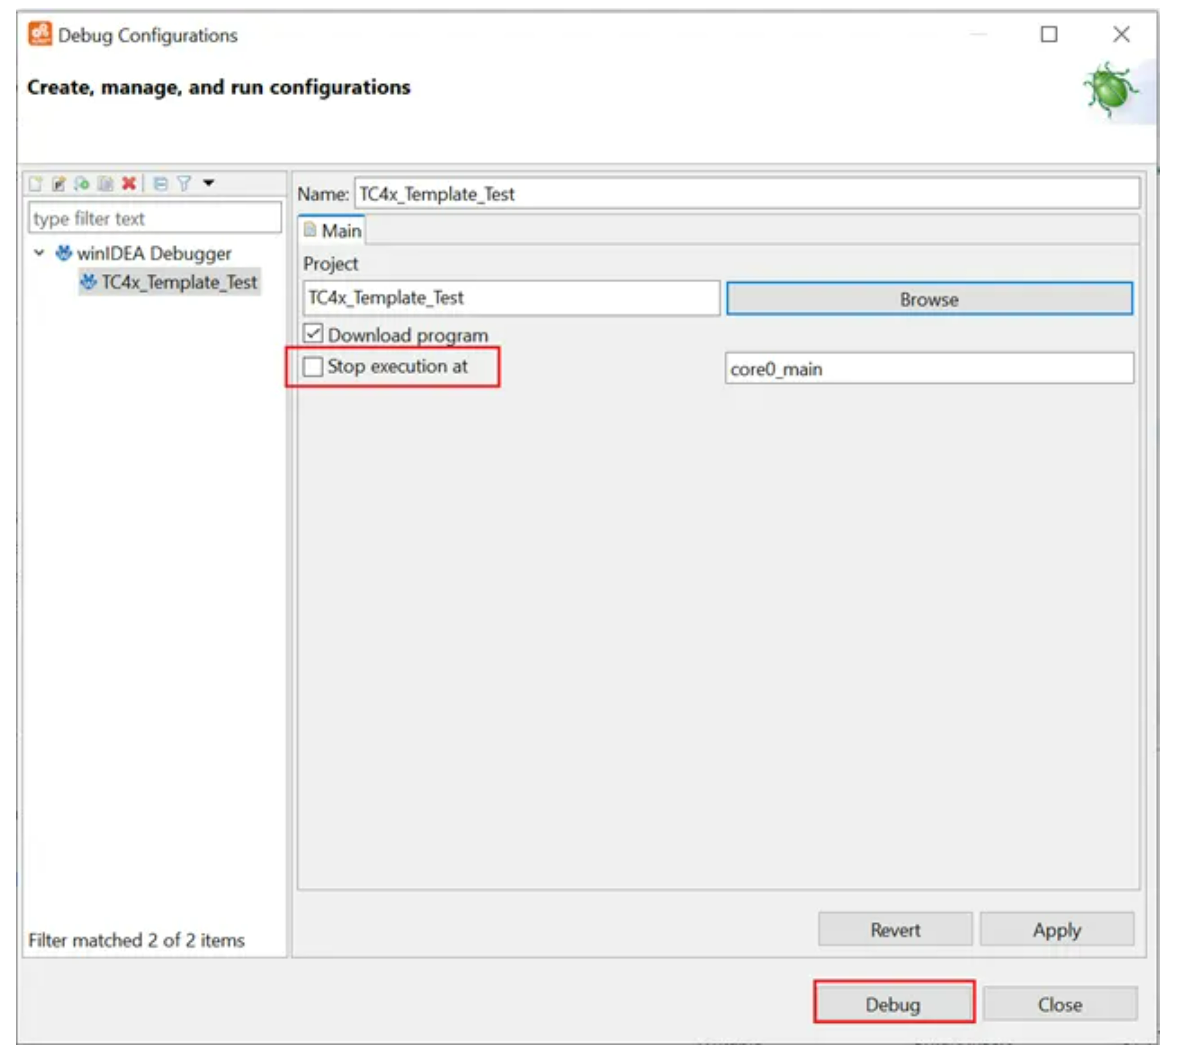Click the Revert button
The width and height of the screenshot is (1191, 1063).
(x=895, y=930)
